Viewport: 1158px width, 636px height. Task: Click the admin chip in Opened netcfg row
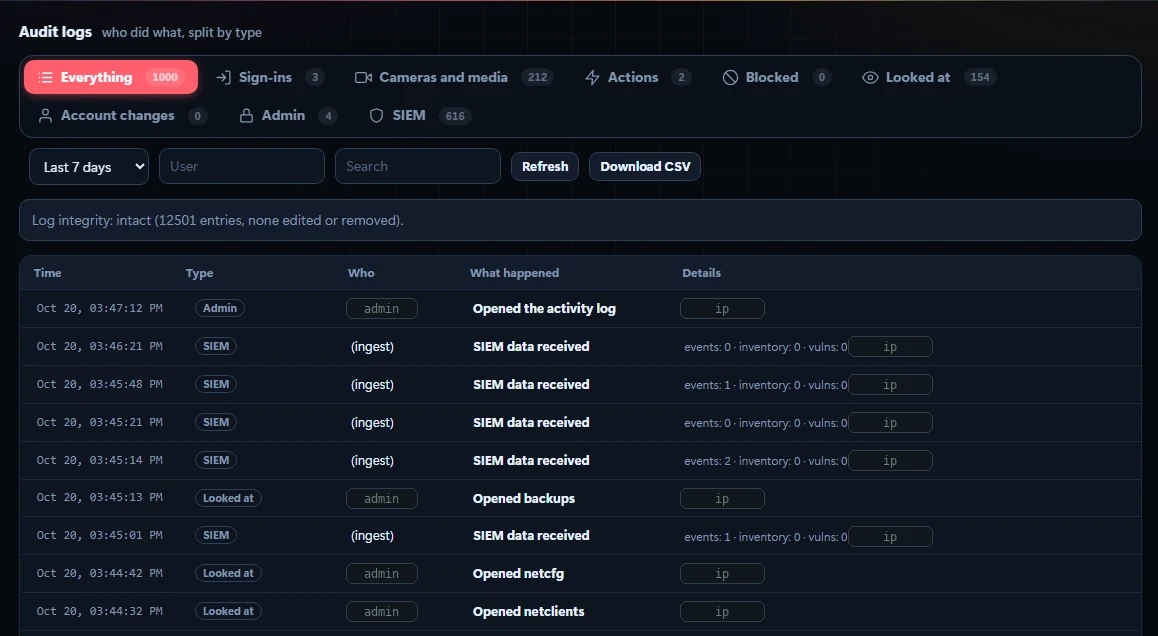(382, 574)
